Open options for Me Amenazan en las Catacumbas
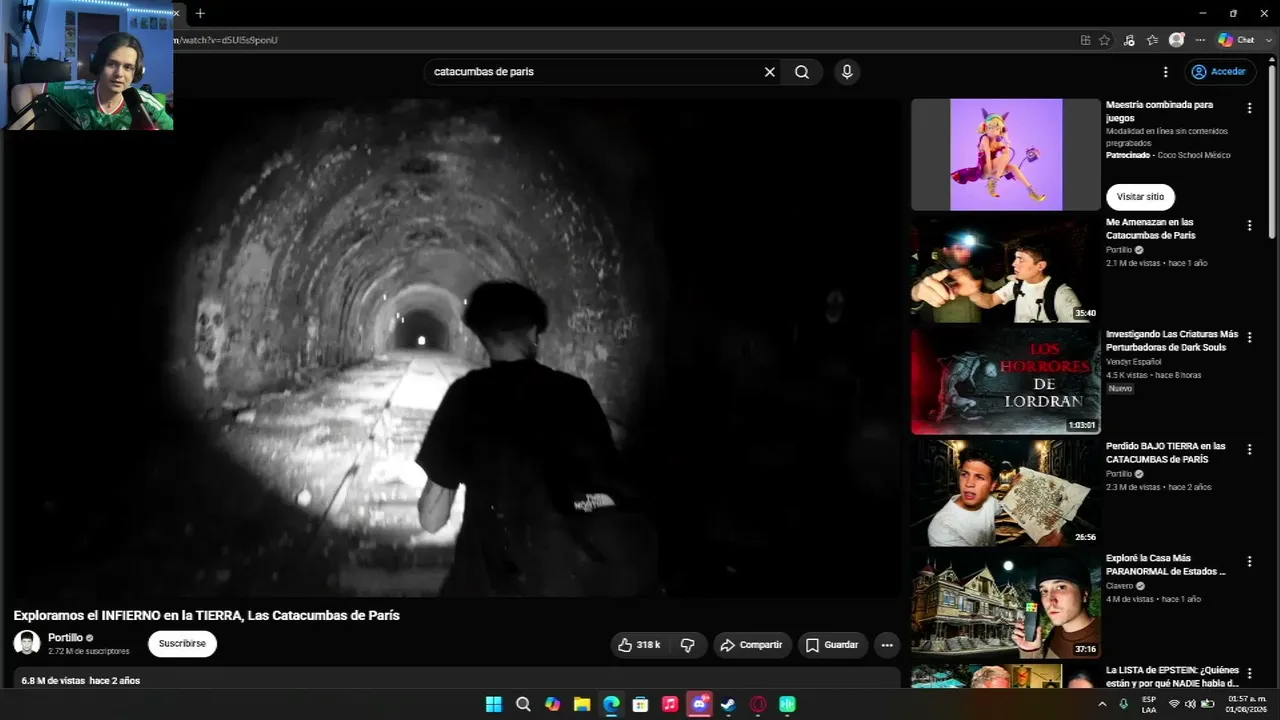 [x=1249, y=226]
